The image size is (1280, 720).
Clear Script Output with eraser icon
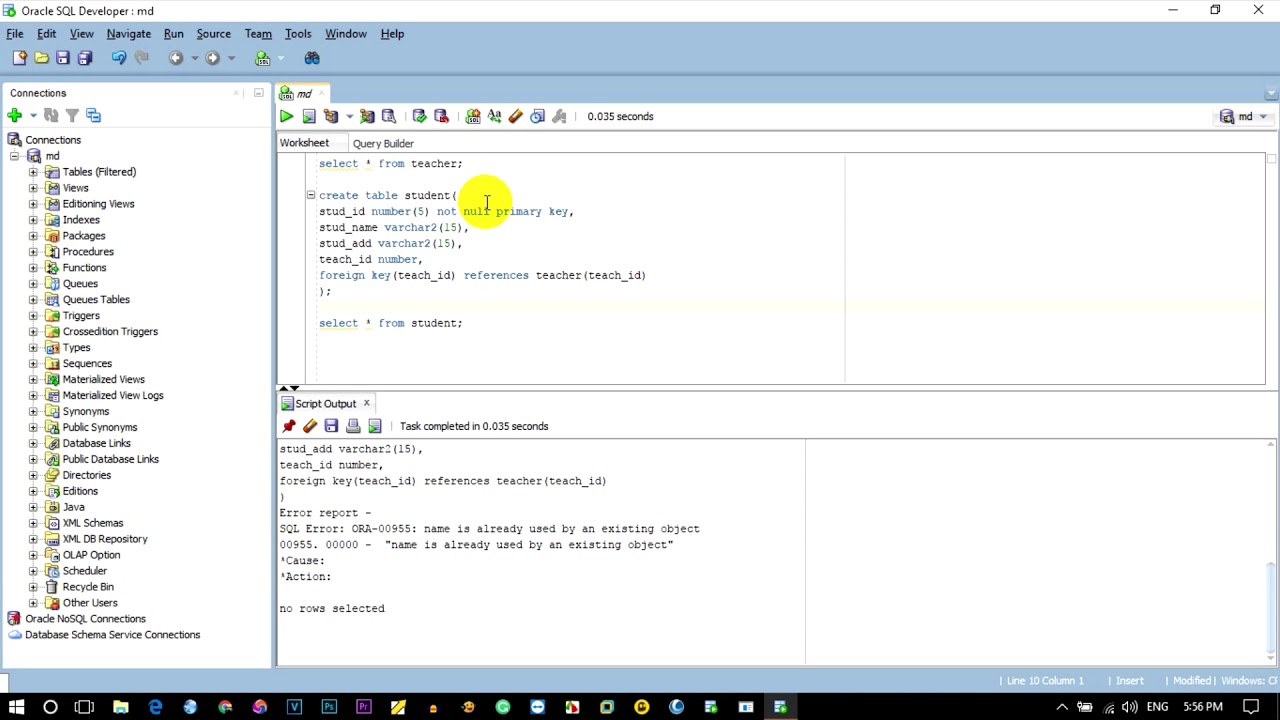click(x=310, y=426)
